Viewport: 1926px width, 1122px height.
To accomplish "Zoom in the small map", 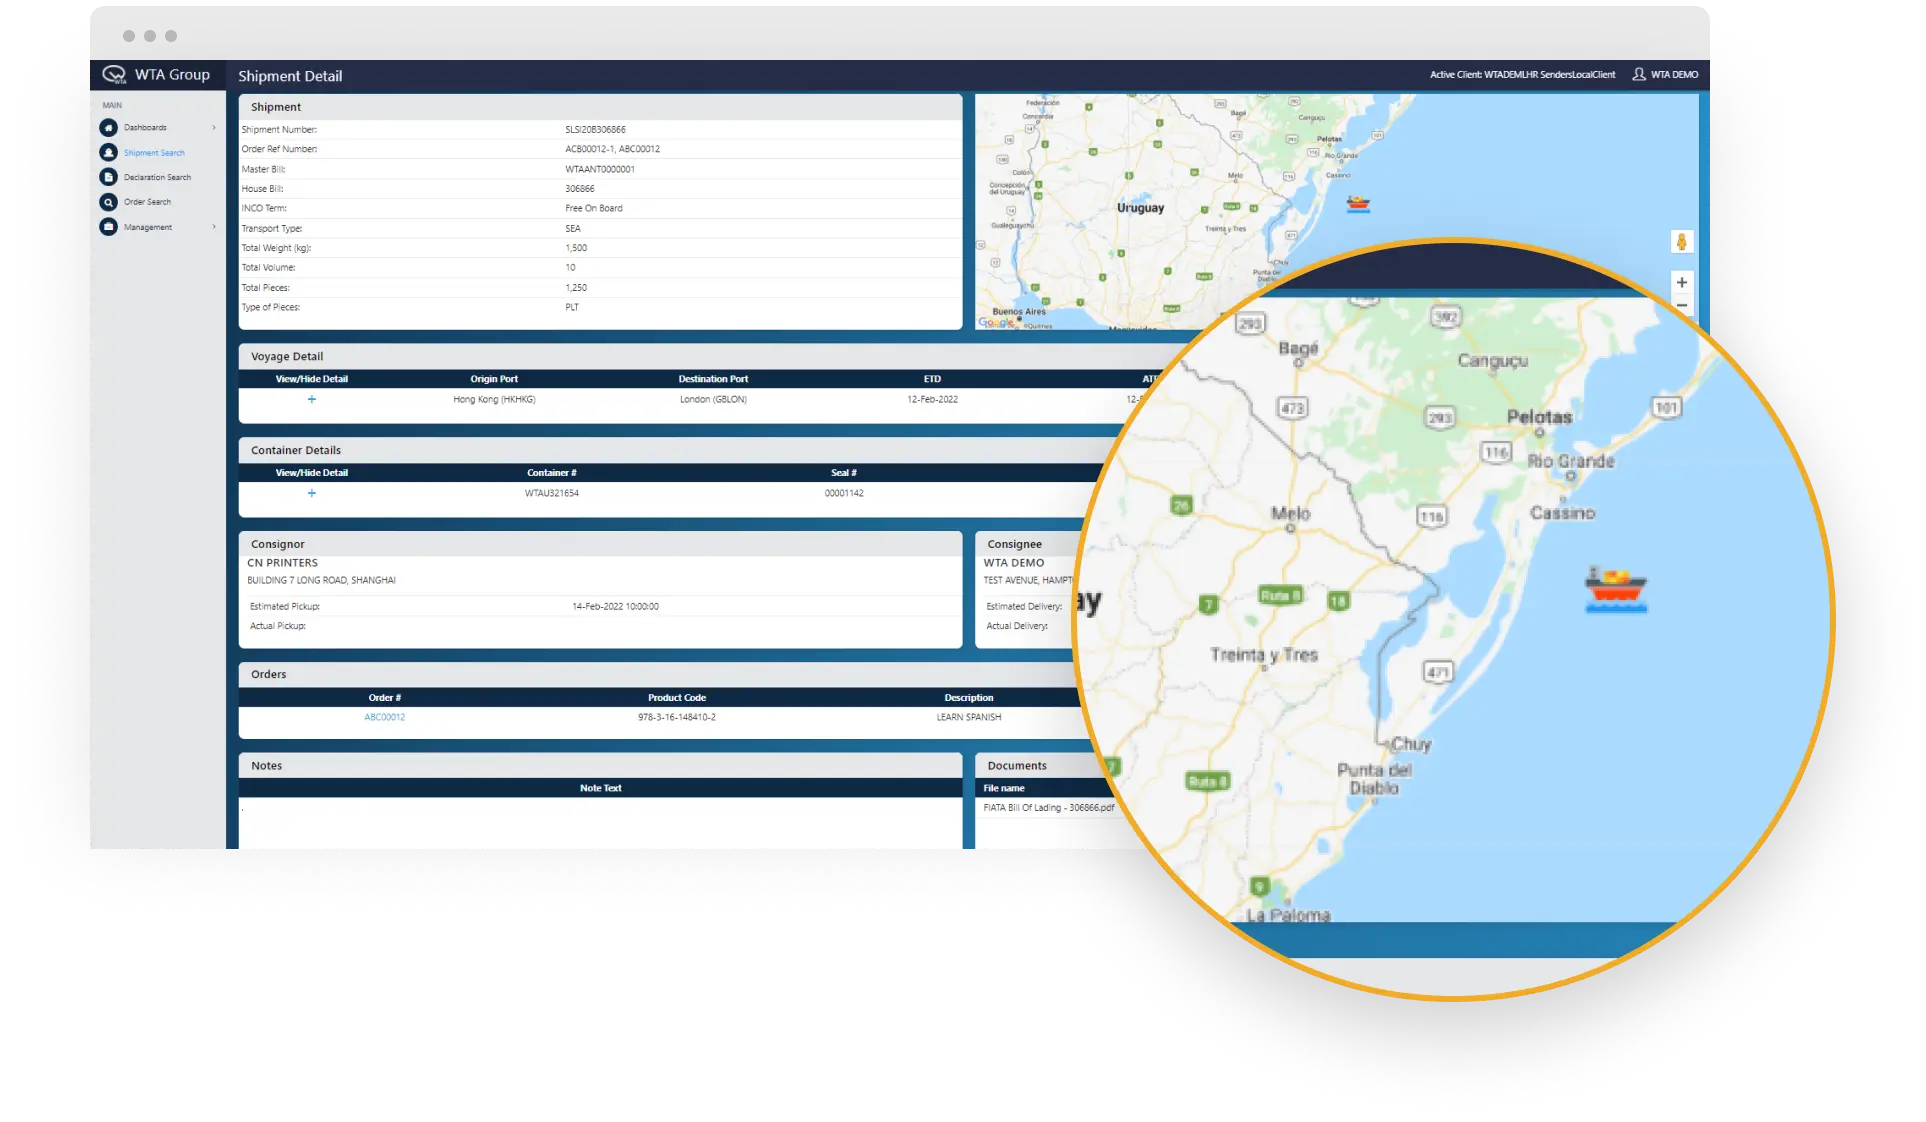I will 1682,283.
